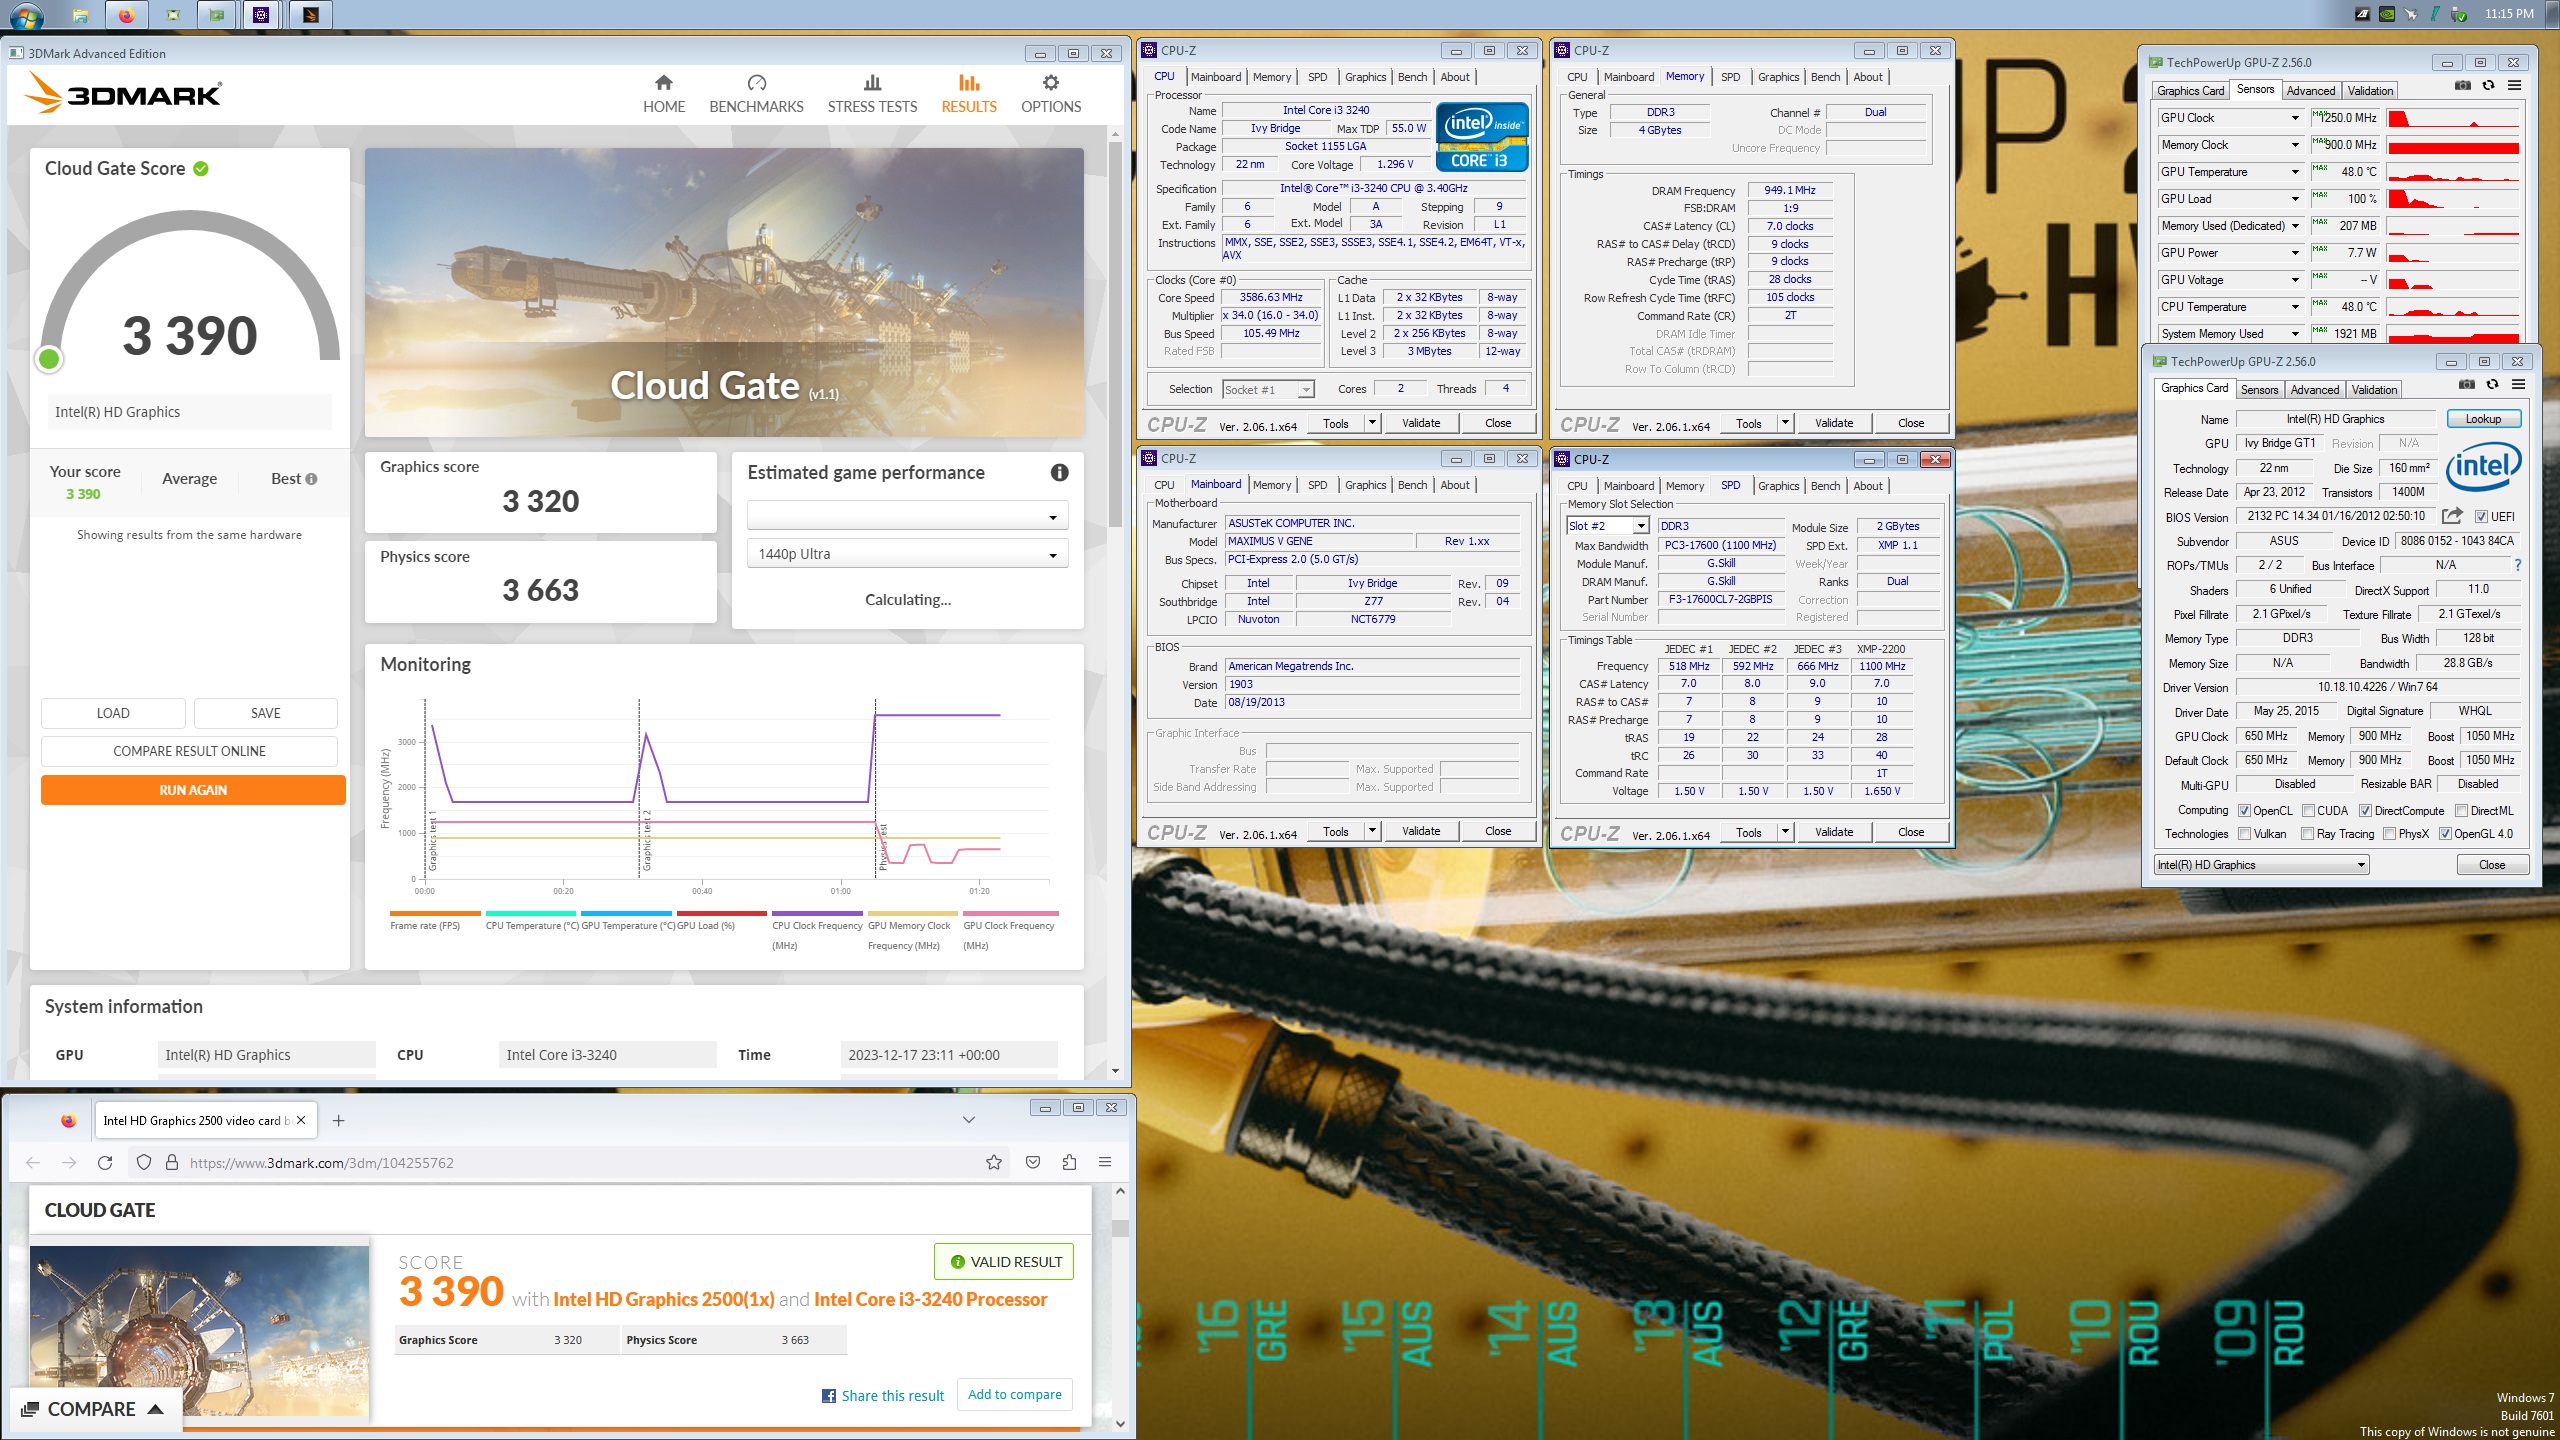The height and width of the screenshot is (1440, 2560).
Task: Open About tab in CPU-Z SPD window
Action: 1868,486
